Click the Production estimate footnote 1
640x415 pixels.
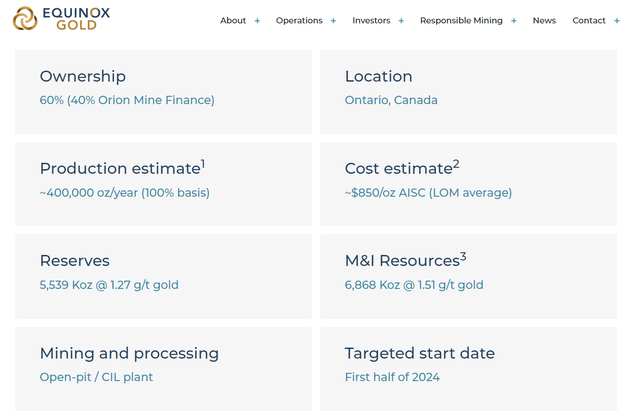(x=203, y=163)
